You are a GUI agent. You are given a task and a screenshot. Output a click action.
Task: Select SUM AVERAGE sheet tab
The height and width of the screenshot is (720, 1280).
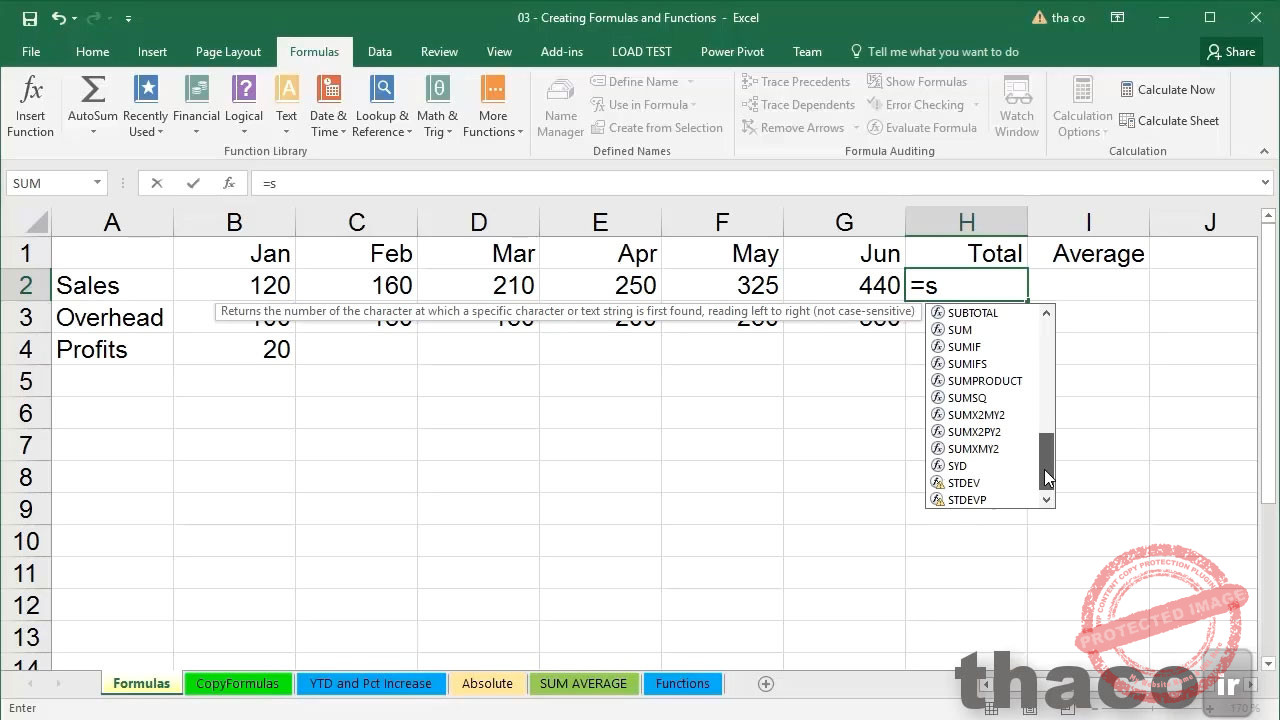(584, 684)
